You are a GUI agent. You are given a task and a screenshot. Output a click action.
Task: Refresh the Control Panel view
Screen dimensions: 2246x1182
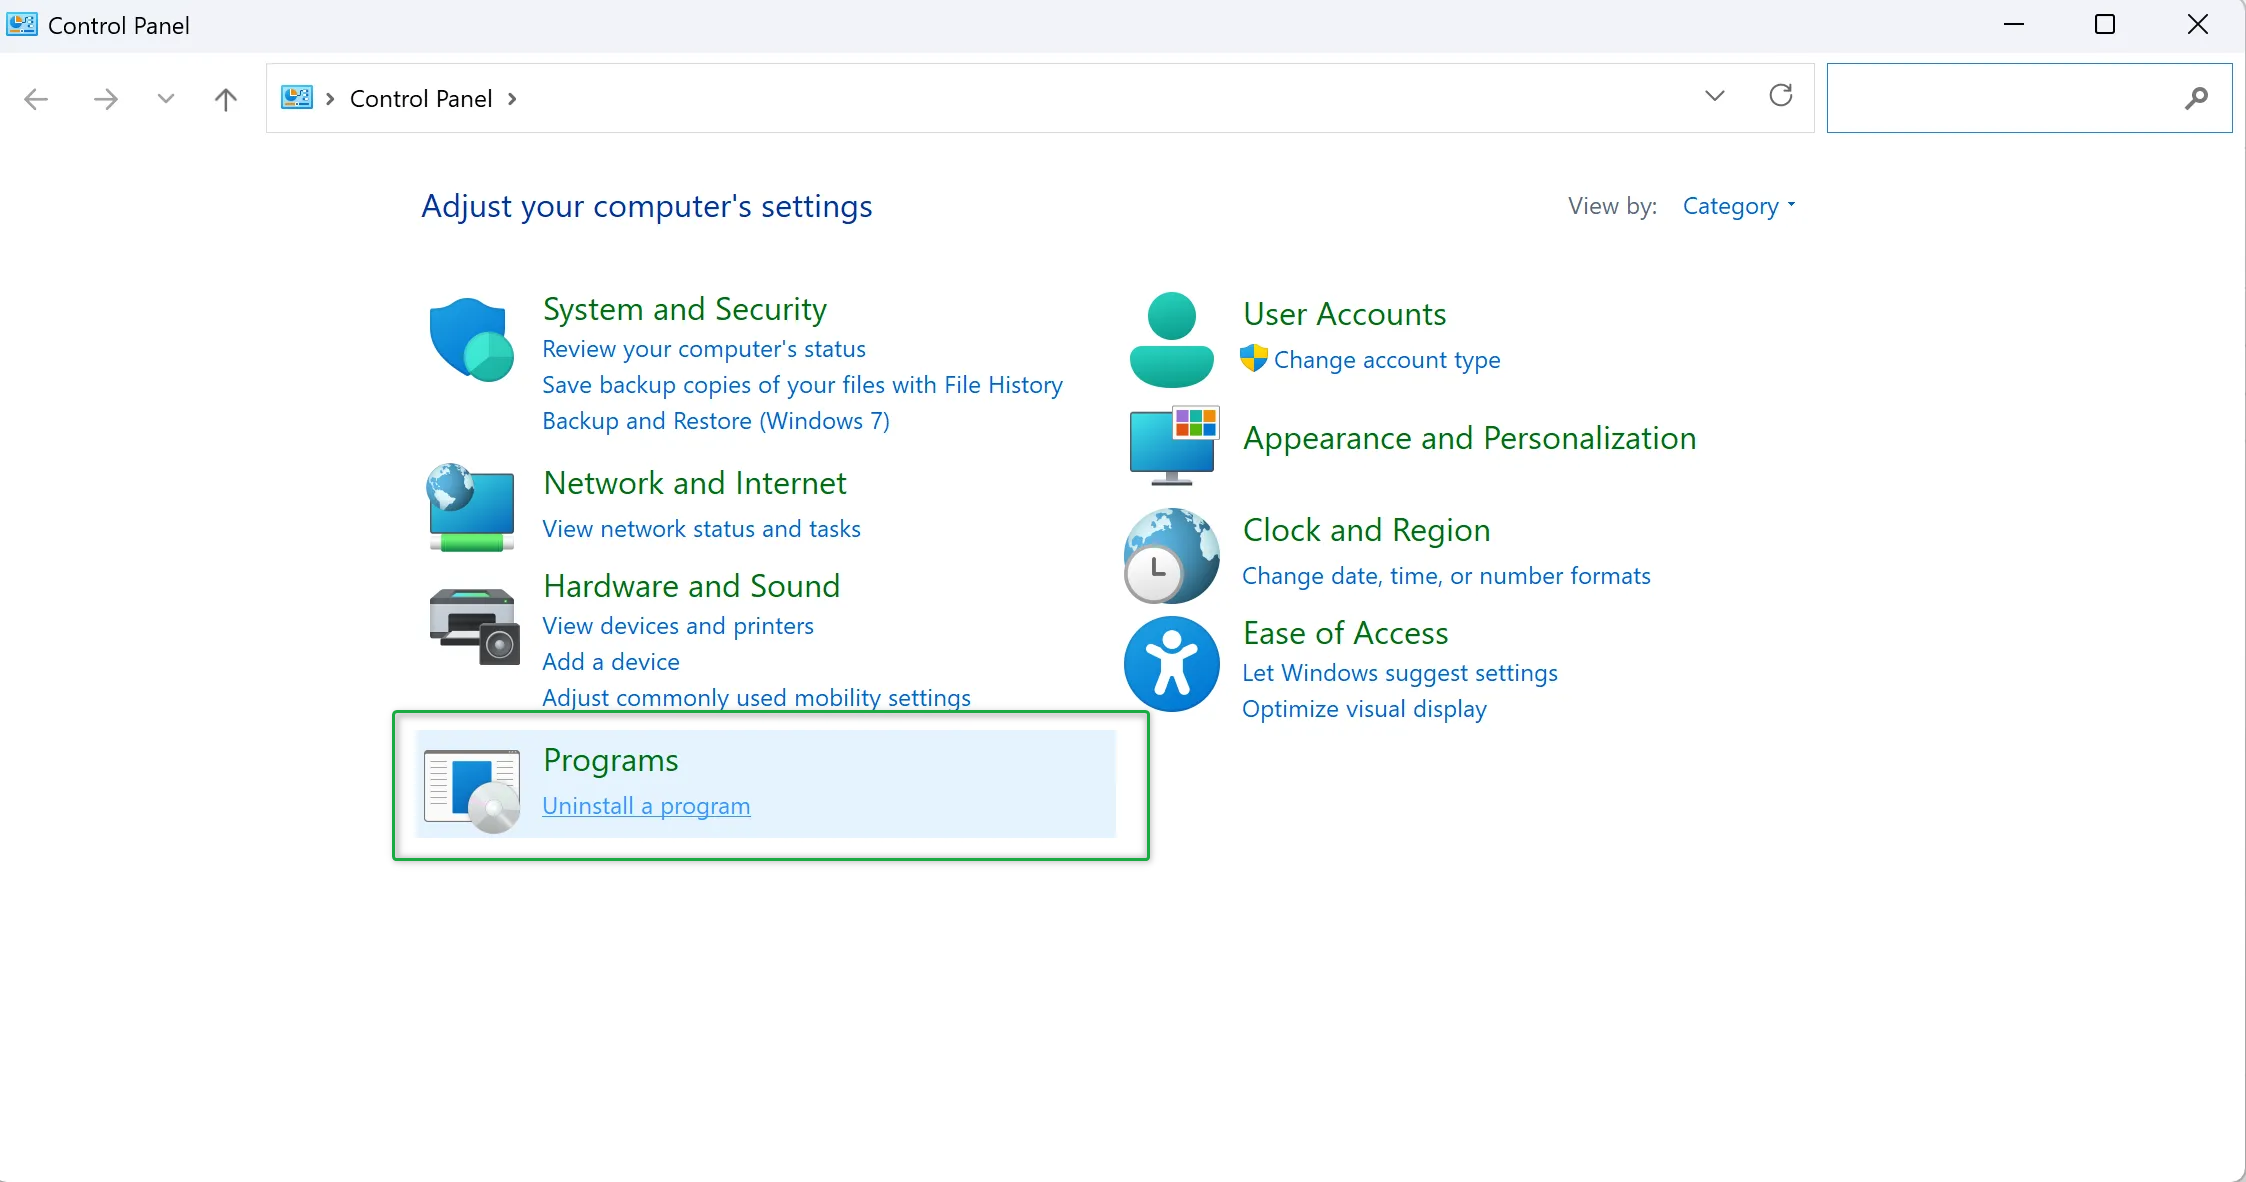coord(1781,96)
